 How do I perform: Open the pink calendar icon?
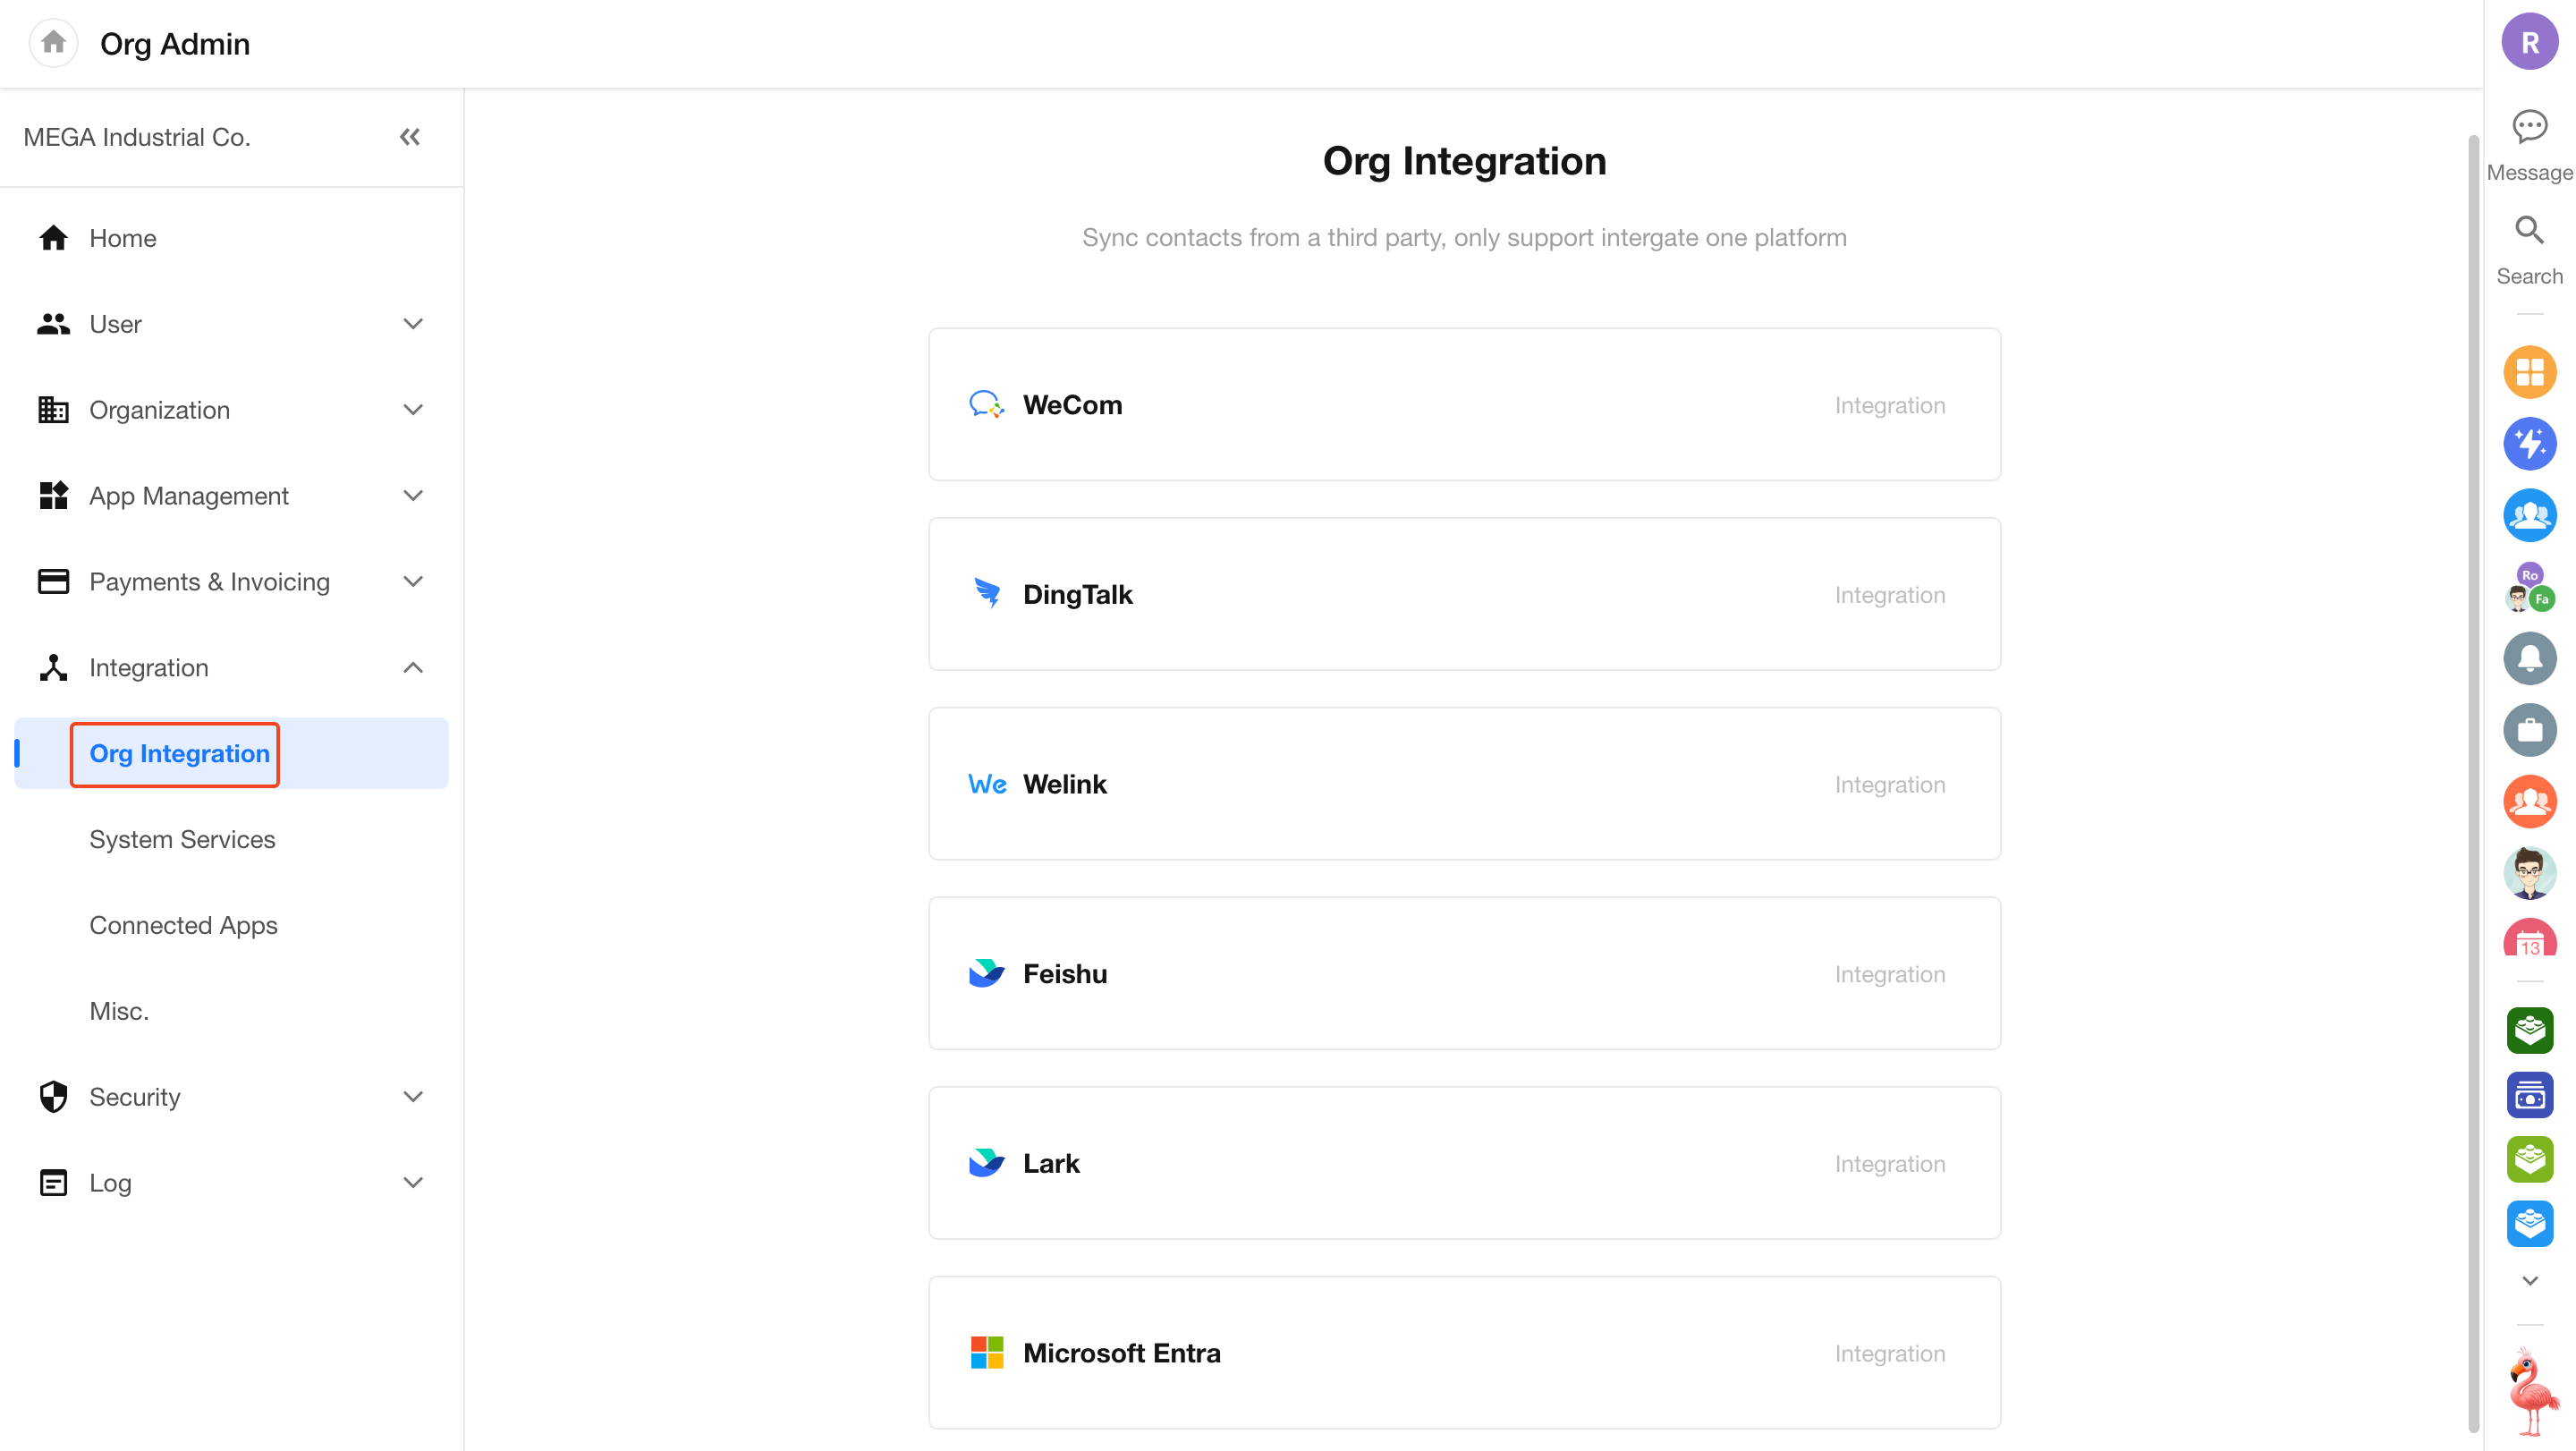(x=2529, y=940)
